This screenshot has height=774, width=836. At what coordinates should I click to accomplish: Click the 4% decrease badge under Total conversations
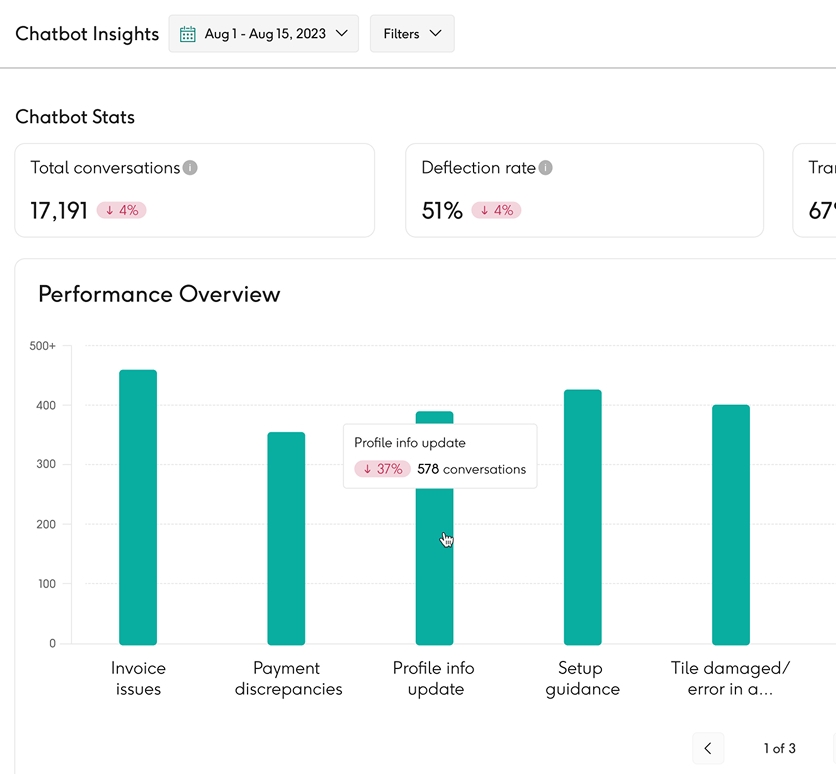pos(122,210)
